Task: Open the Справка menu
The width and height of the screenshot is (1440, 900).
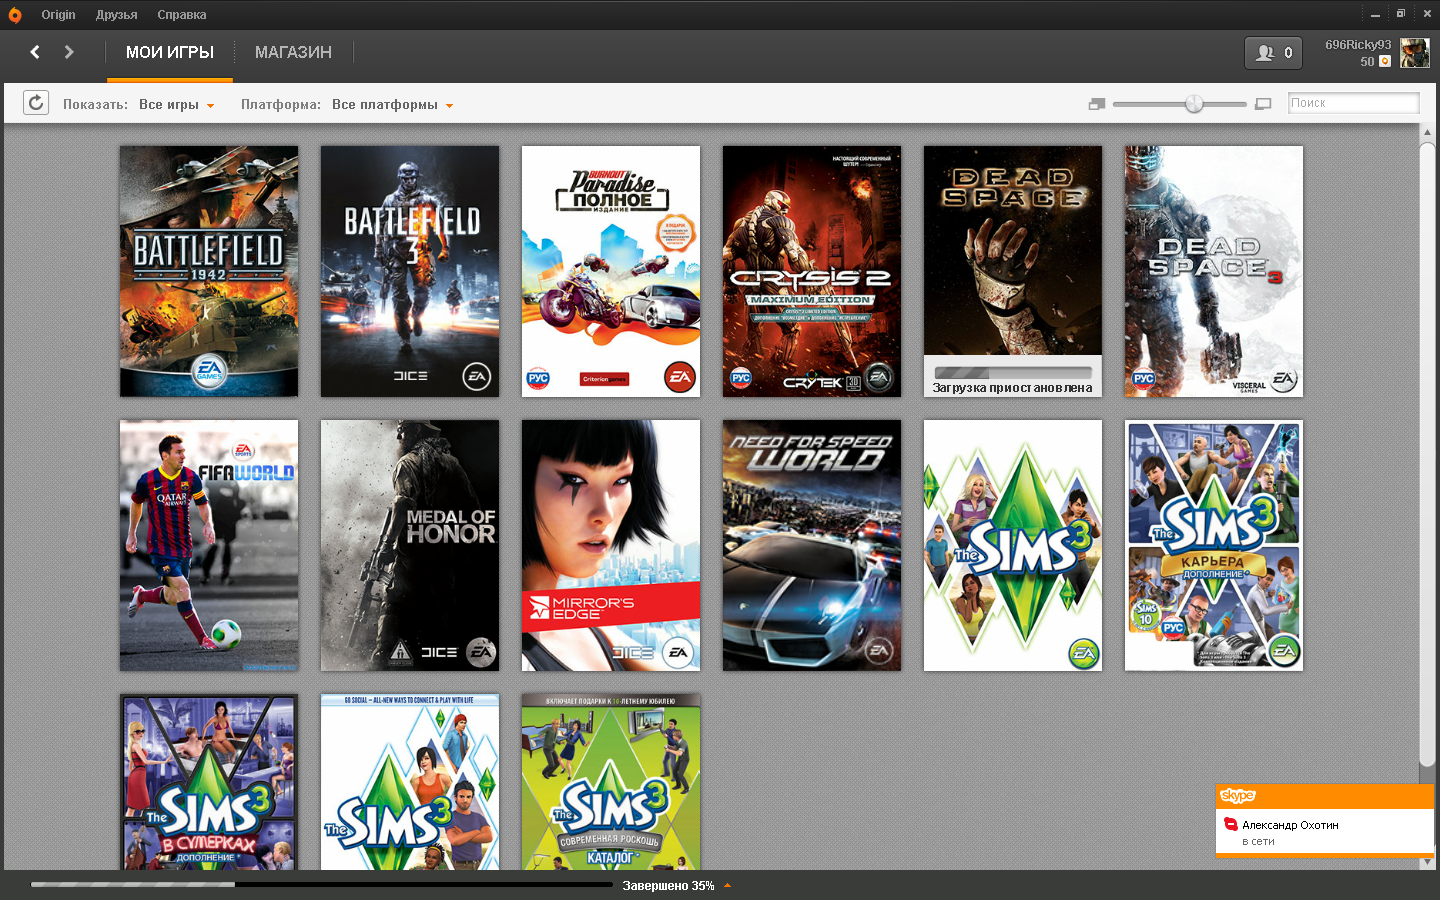Action: (x=182, y=15)
